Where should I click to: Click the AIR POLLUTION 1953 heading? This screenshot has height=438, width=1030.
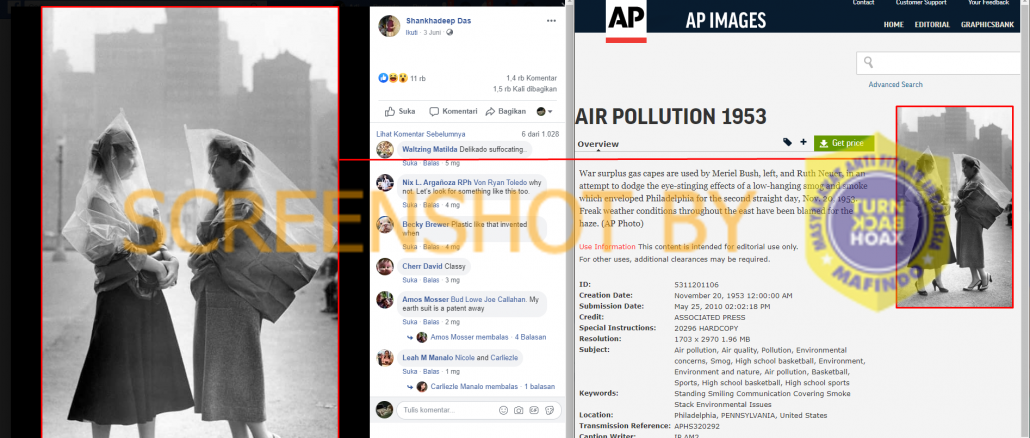click(671, 116)
